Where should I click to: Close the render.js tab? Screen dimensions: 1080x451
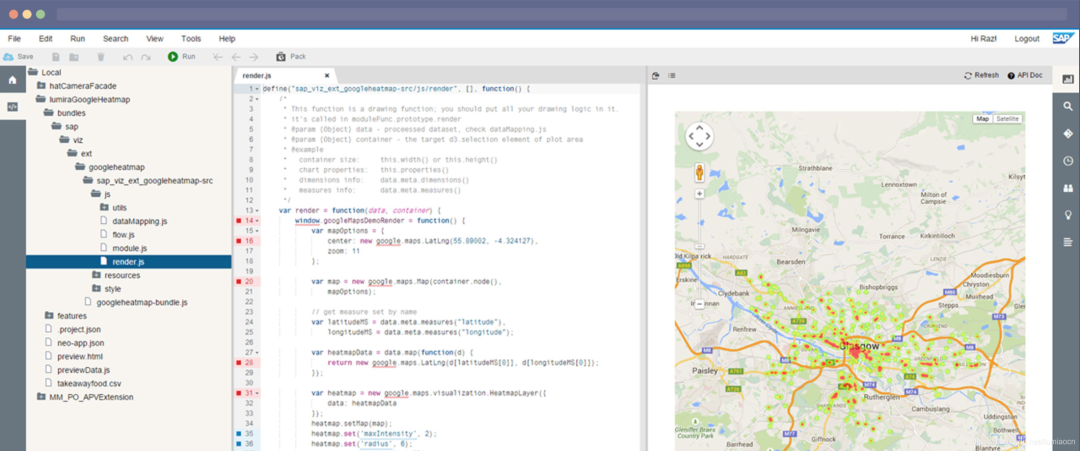[327, 76]
